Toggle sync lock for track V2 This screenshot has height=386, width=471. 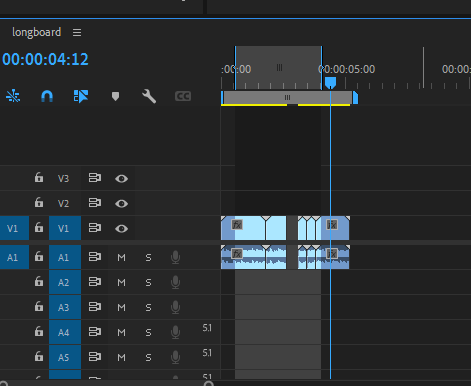(x=95, y=203)
